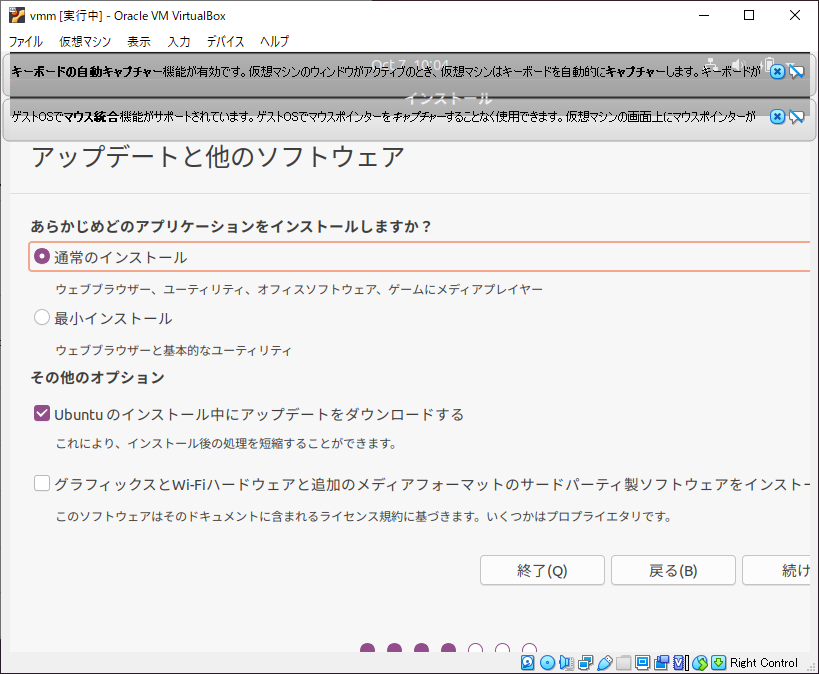819x674 pixels.
Task: Open the ファイル menu
Action: pyautogui.click(x=26, y=41)
